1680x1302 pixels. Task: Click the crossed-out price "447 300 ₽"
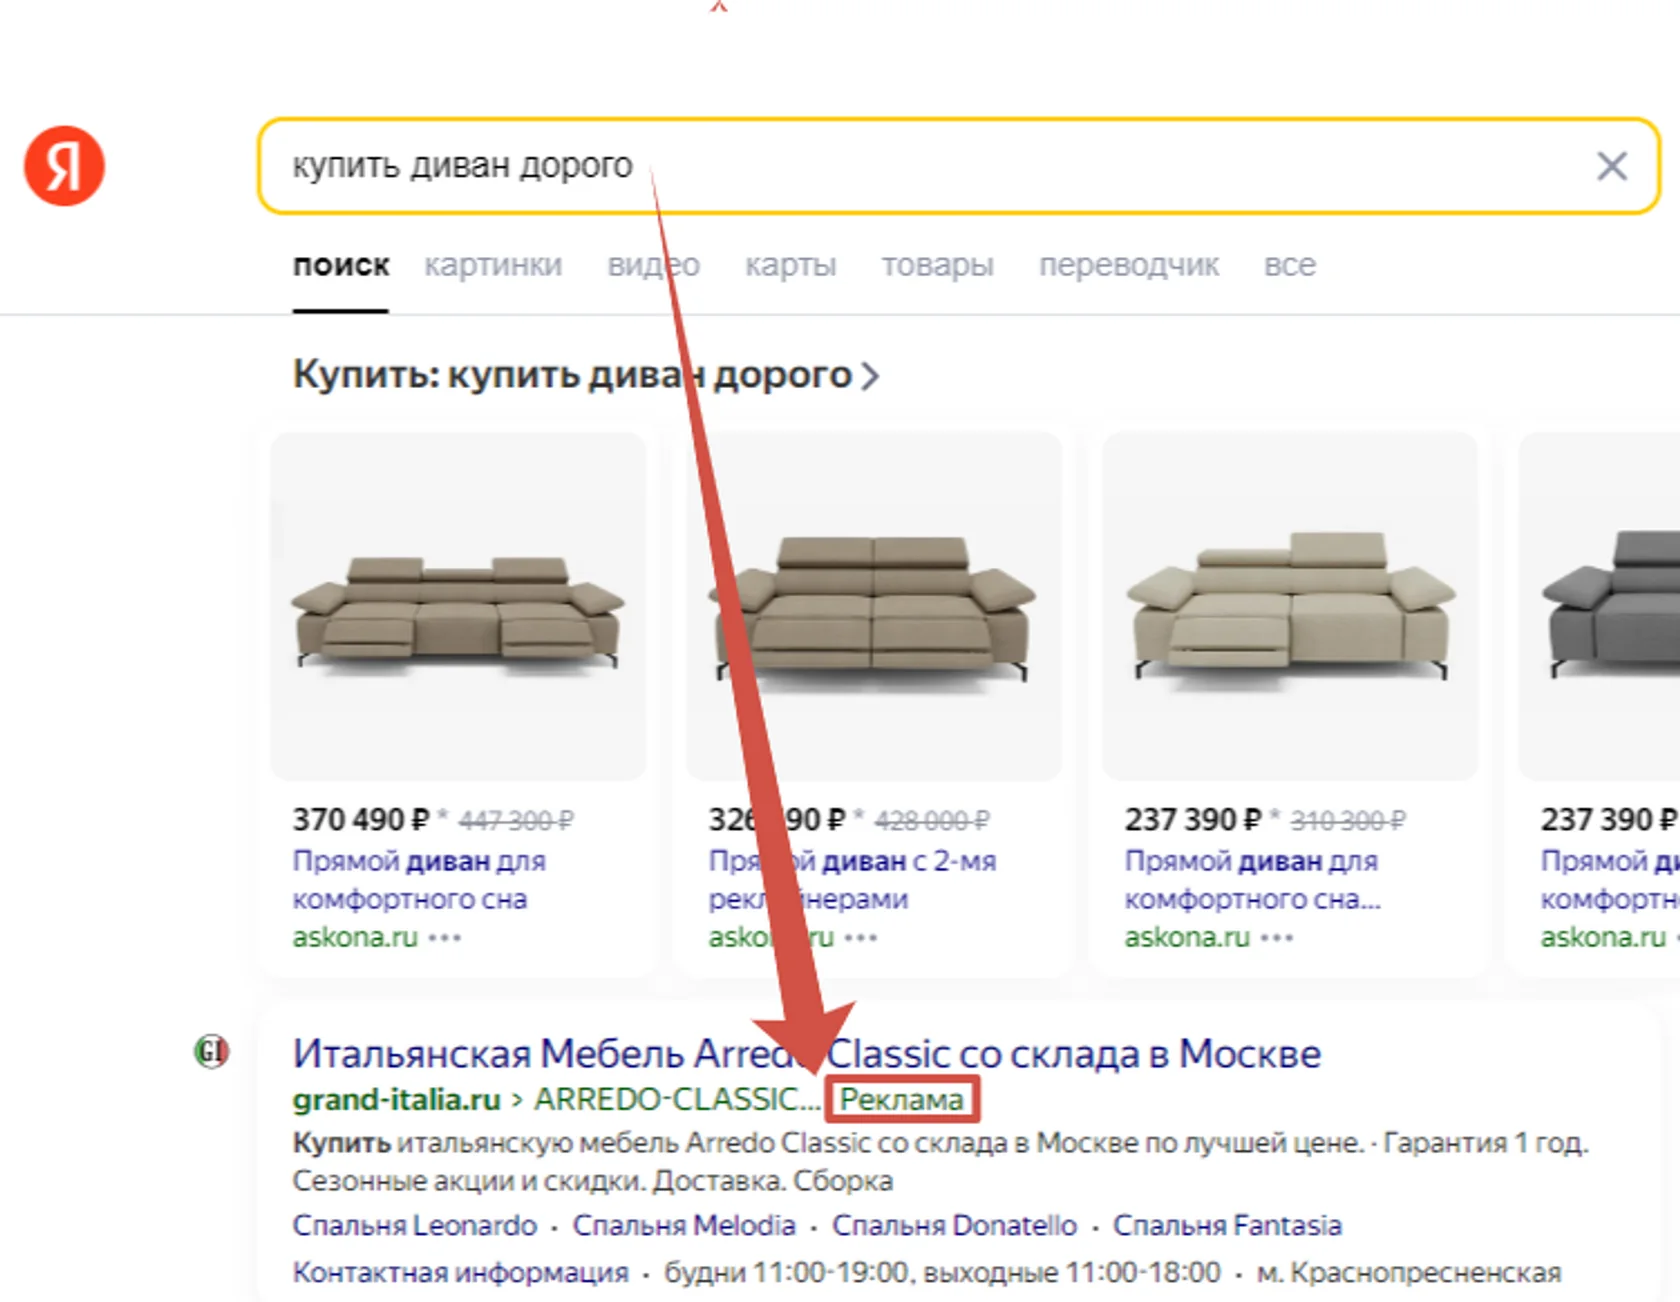tap(516, 821)
